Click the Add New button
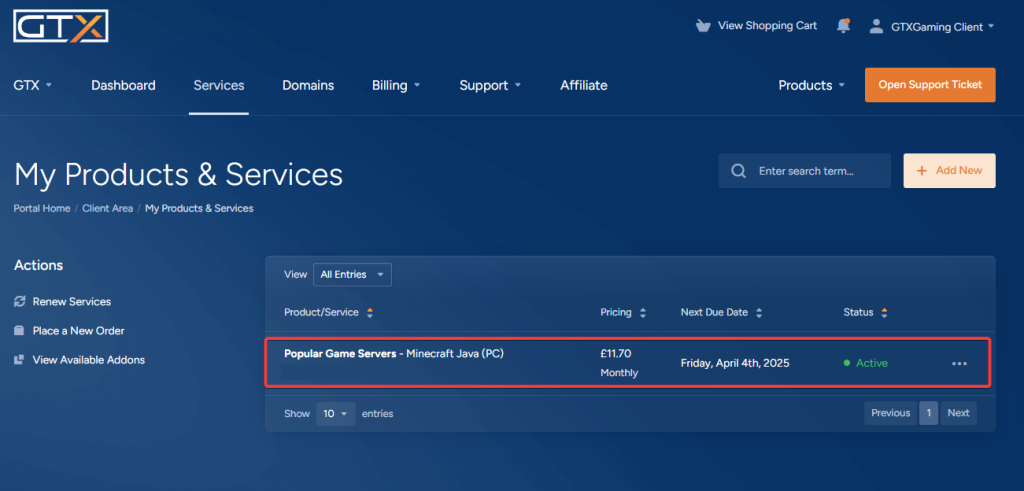The width and height of the screenshot is (1024, 491). coord(950,170)
